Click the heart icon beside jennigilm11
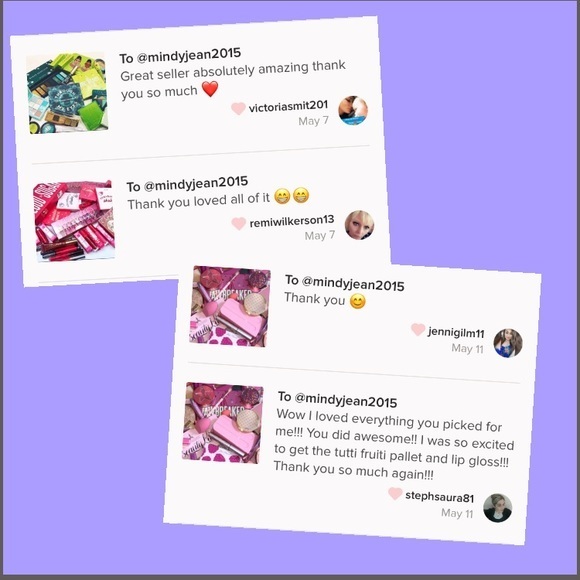 point(418,329)
